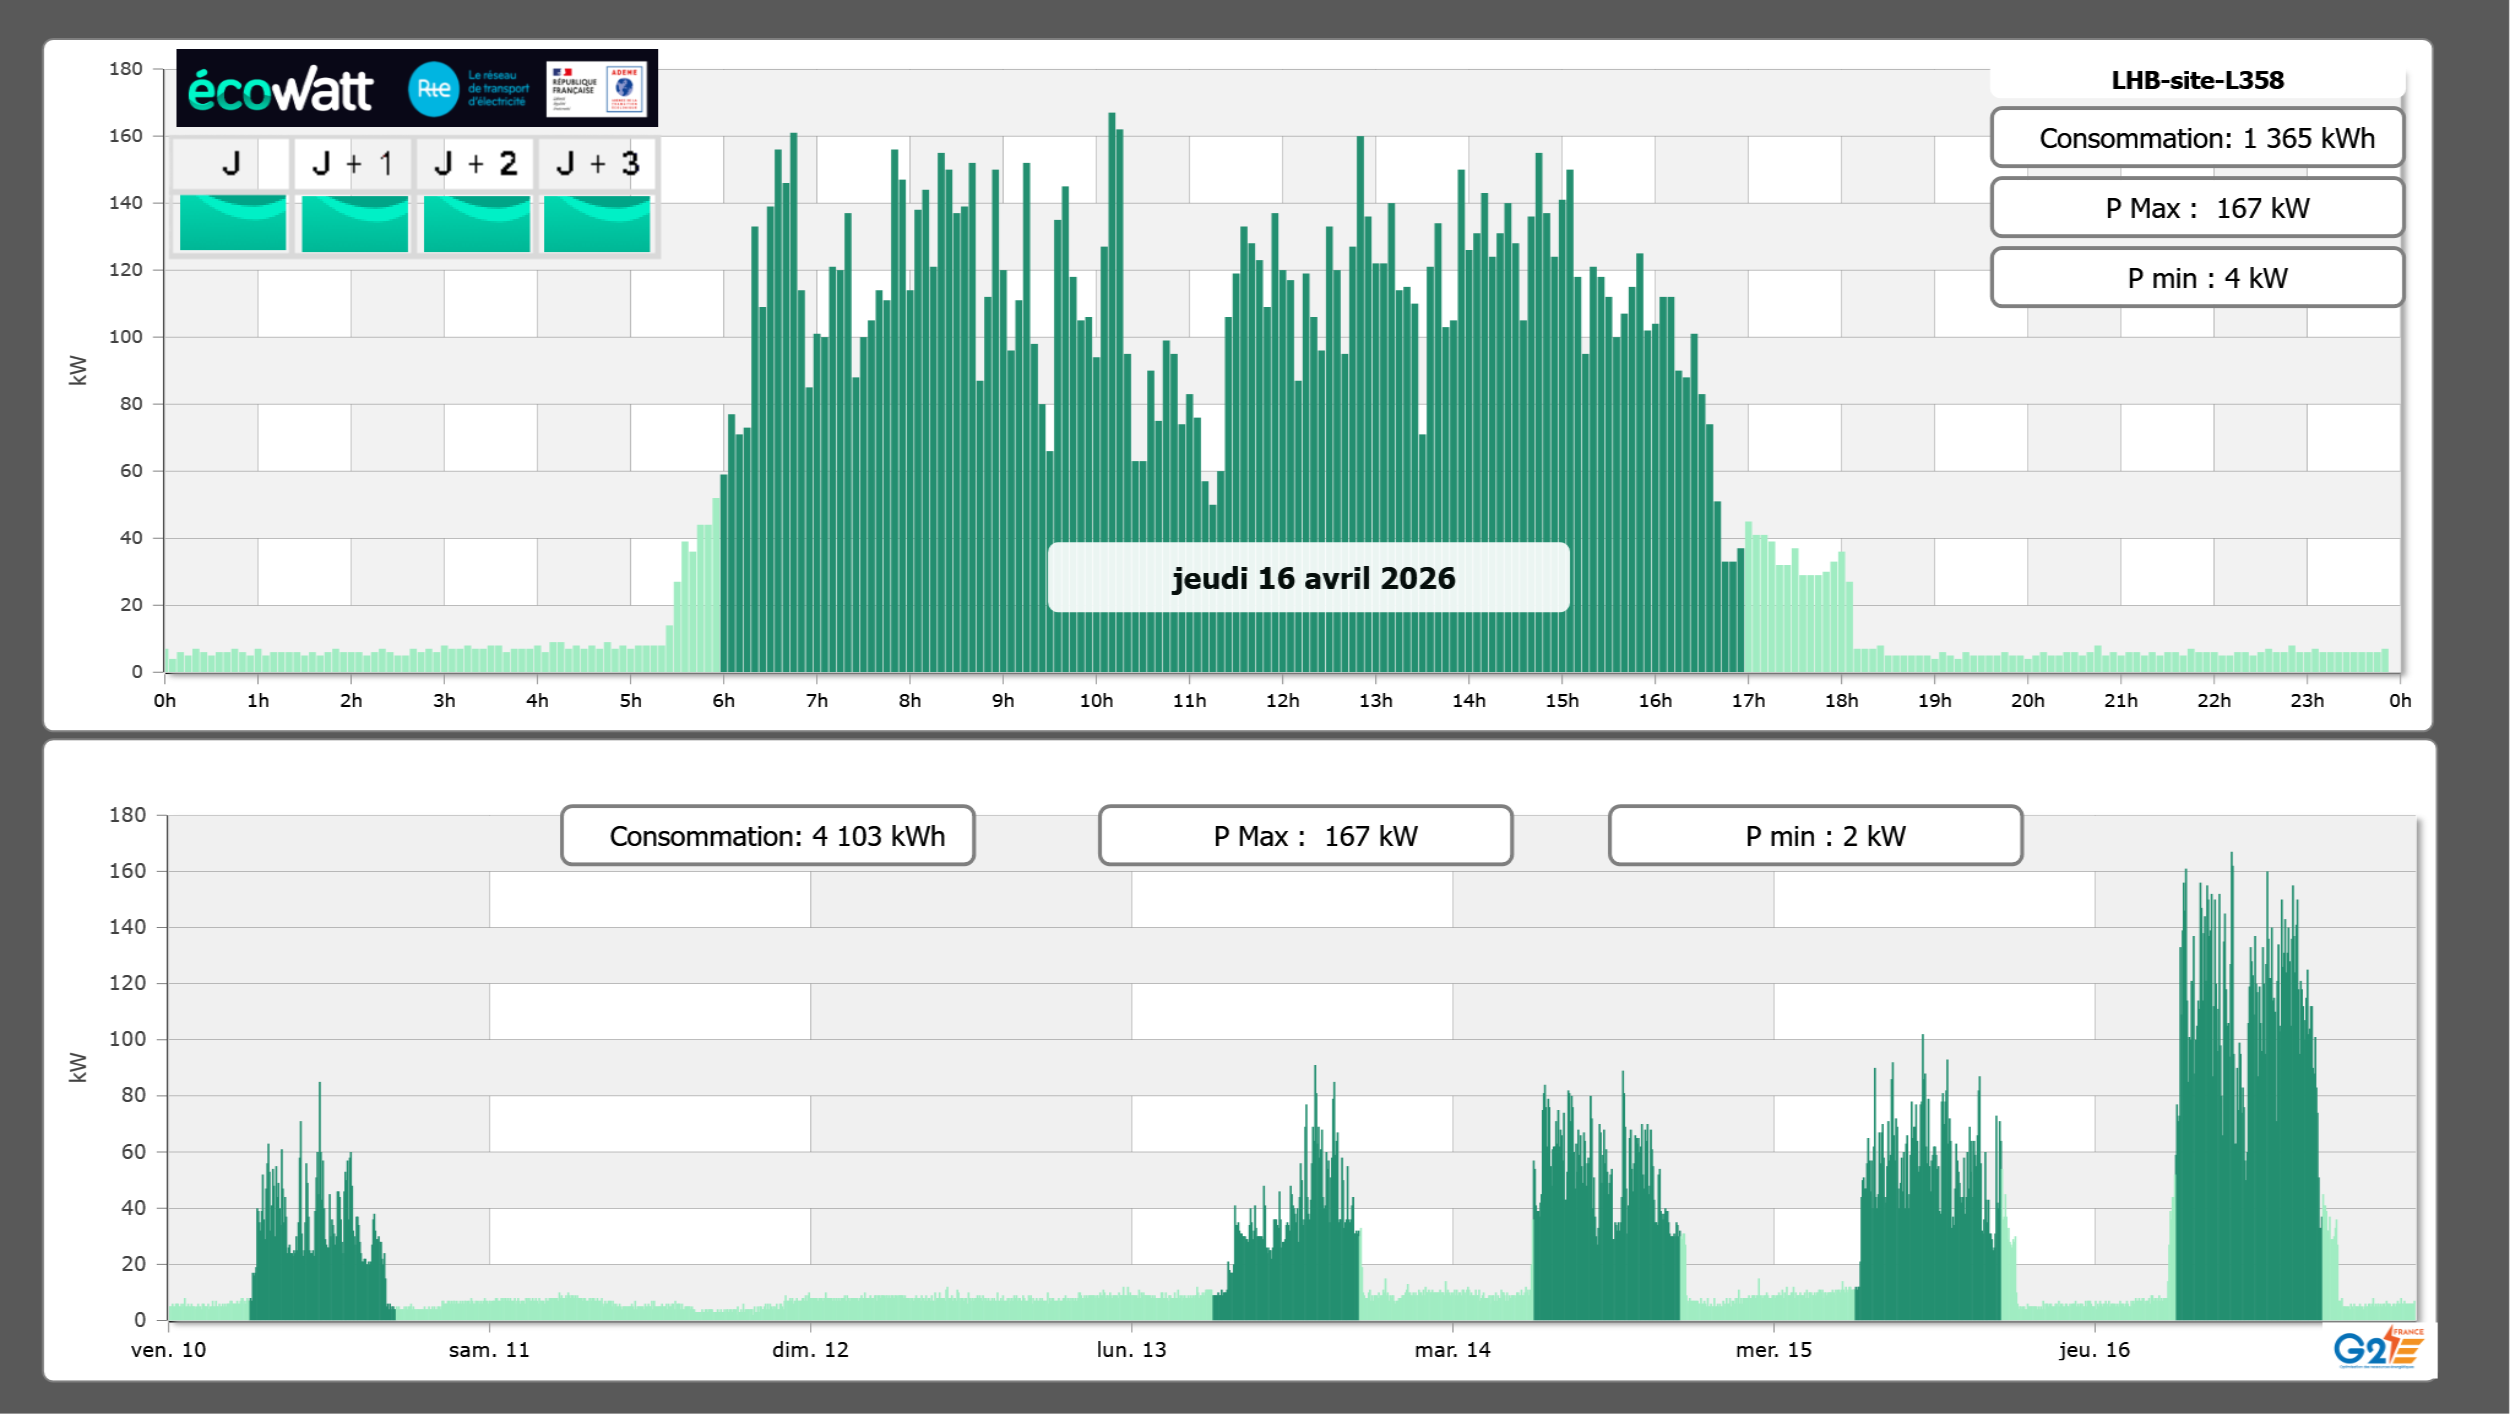Viewport: 2511px width, 1415px height.
Task: Select the J day tab
Action: pos(231,163)
